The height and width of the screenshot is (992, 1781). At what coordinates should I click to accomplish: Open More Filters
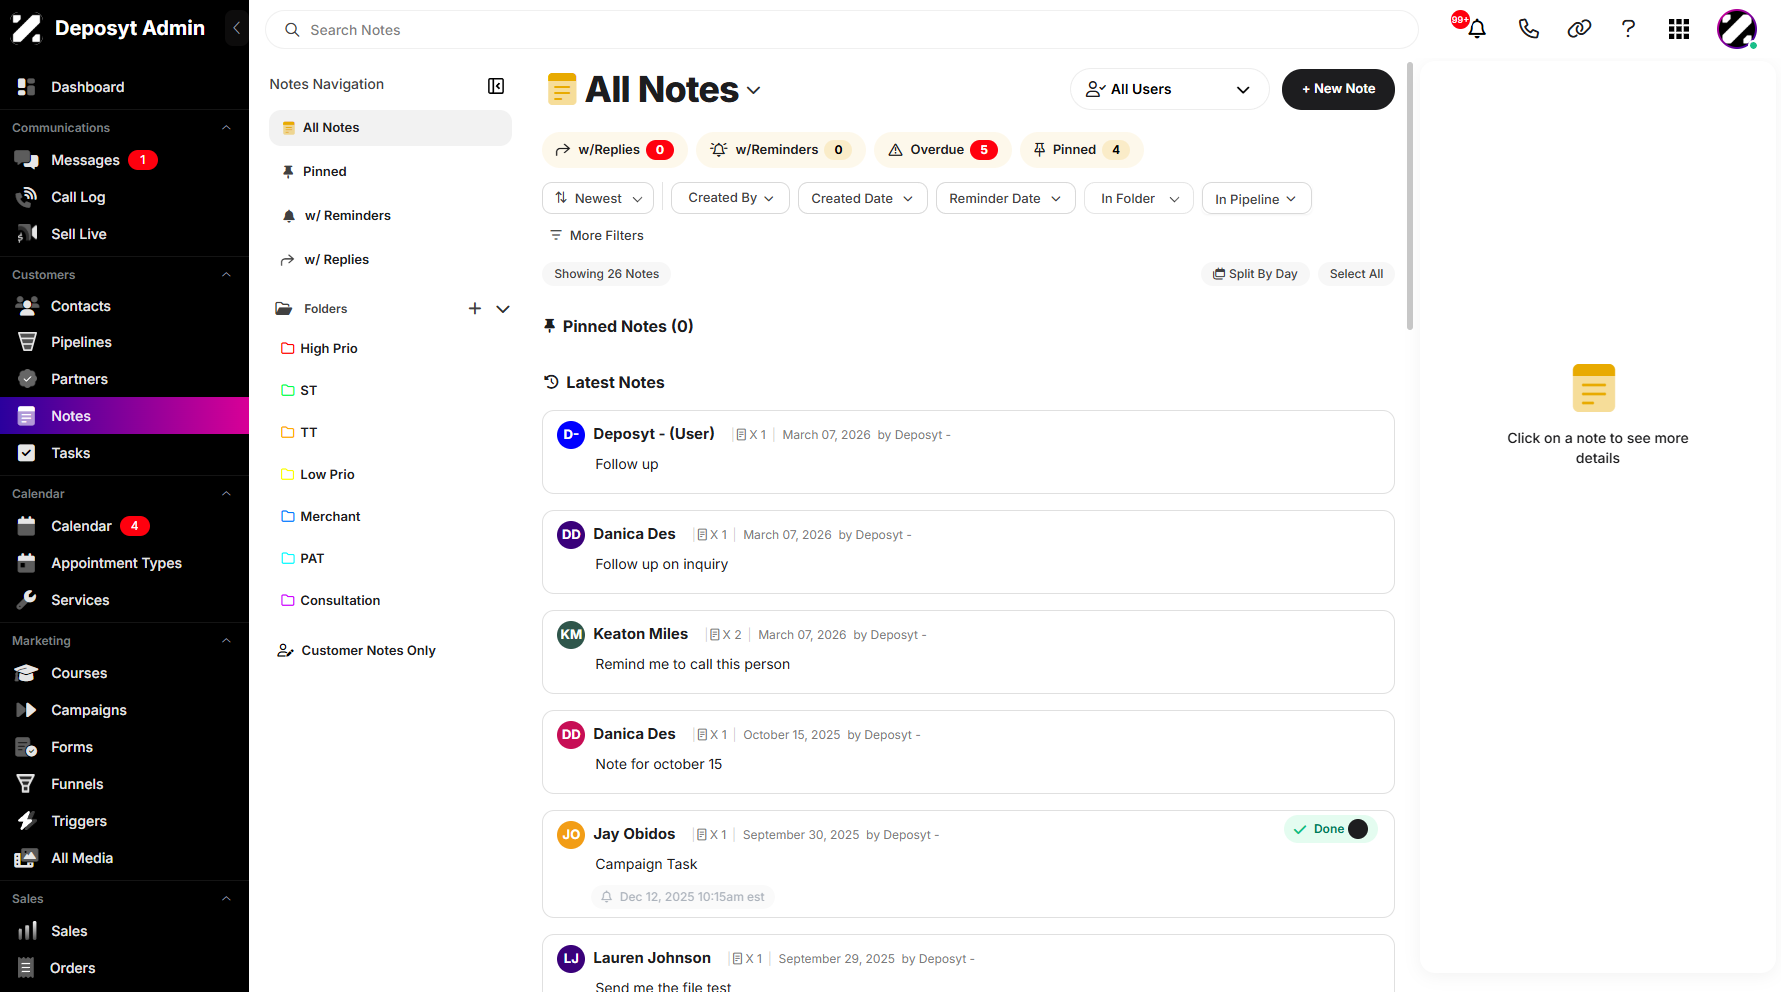click(x=596, y=236)
